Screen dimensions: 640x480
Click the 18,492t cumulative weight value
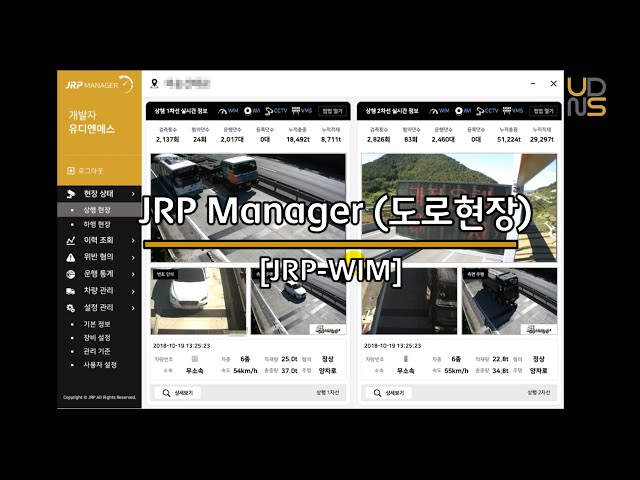tap(298, 140)
